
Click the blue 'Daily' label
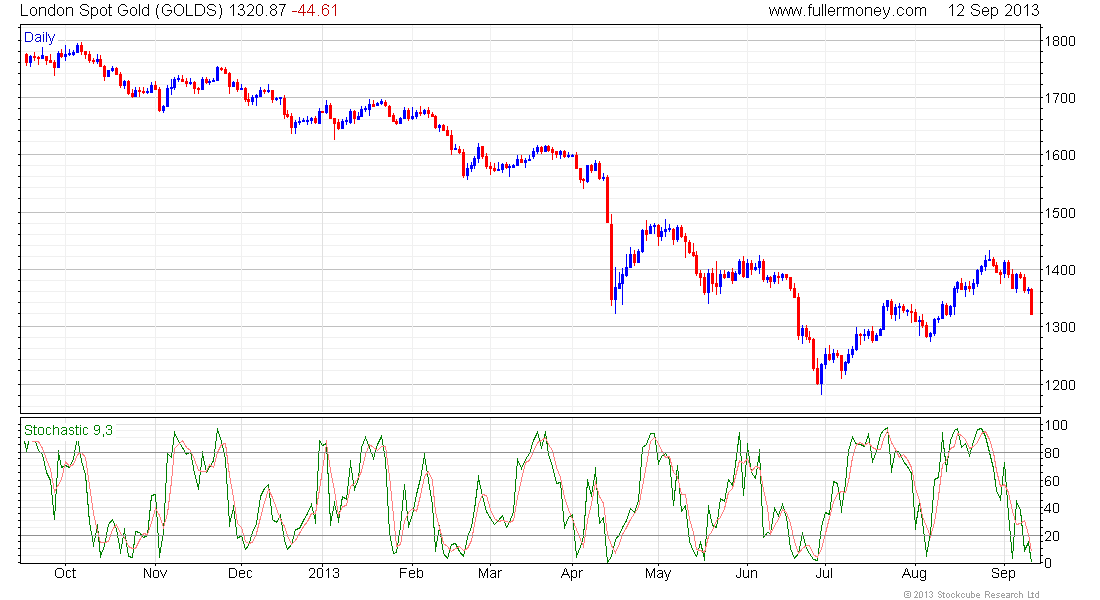coord(39,37)
